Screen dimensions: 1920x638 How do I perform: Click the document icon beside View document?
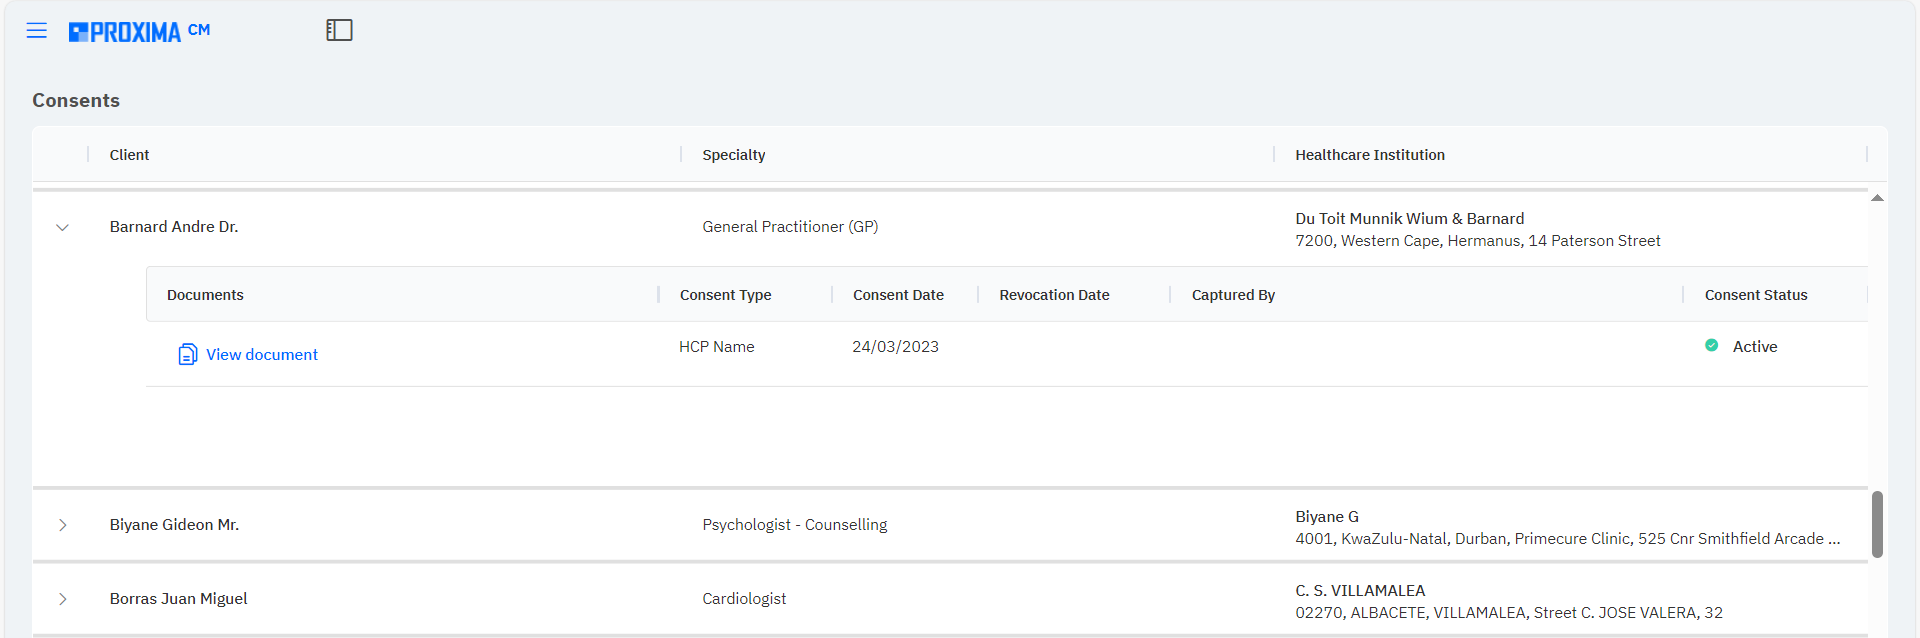tap(187, 355)
